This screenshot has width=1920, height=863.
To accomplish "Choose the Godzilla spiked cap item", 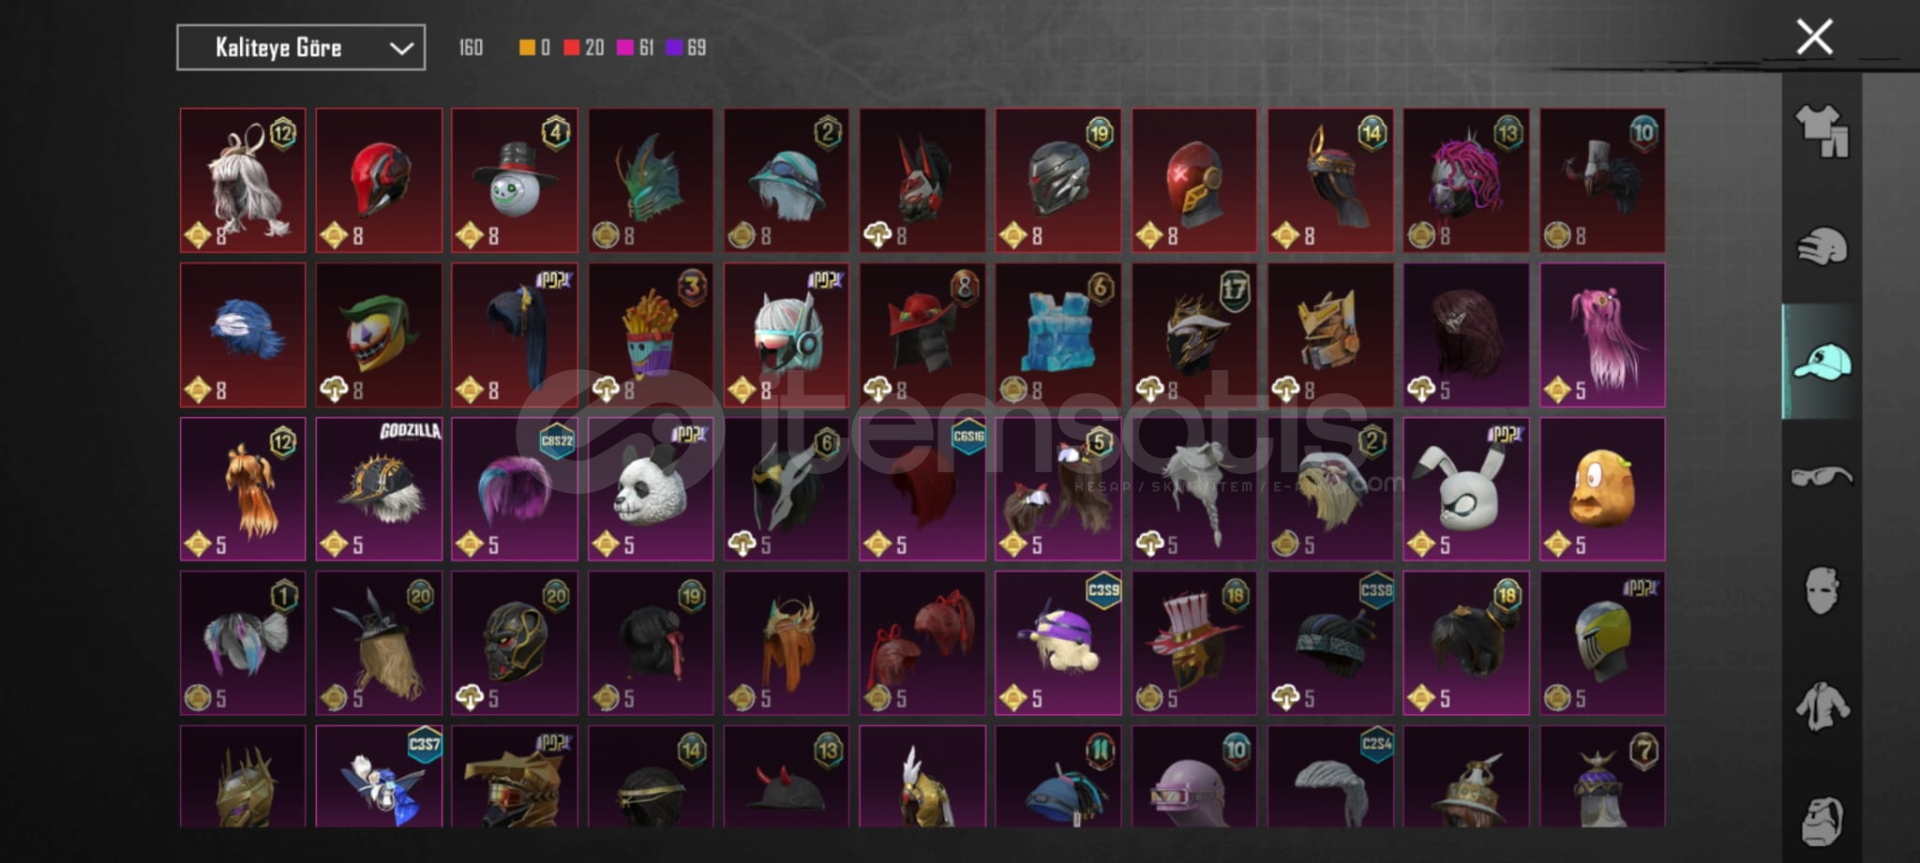I will pyautogui.click(x=379, y=489).
